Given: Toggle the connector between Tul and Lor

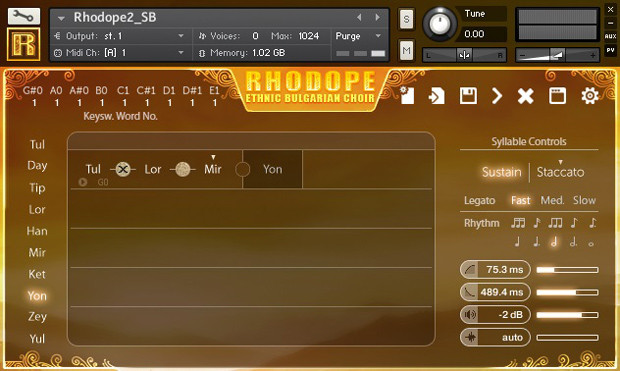Looking at the screenshot, I should coord(123,169).
